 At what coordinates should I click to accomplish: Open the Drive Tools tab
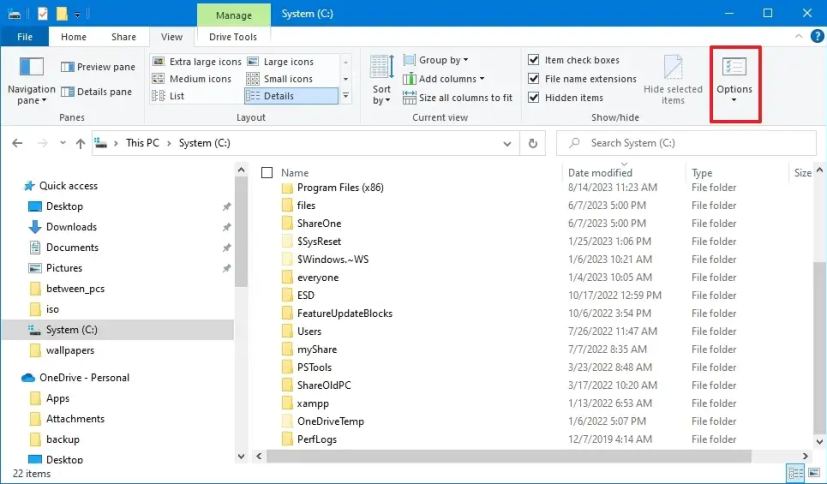(233, 36)
